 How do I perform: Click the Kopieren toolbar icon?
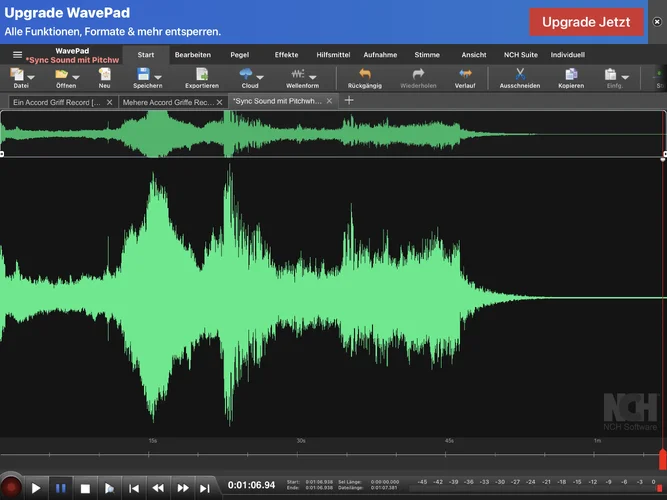click(x=571, y=74)
